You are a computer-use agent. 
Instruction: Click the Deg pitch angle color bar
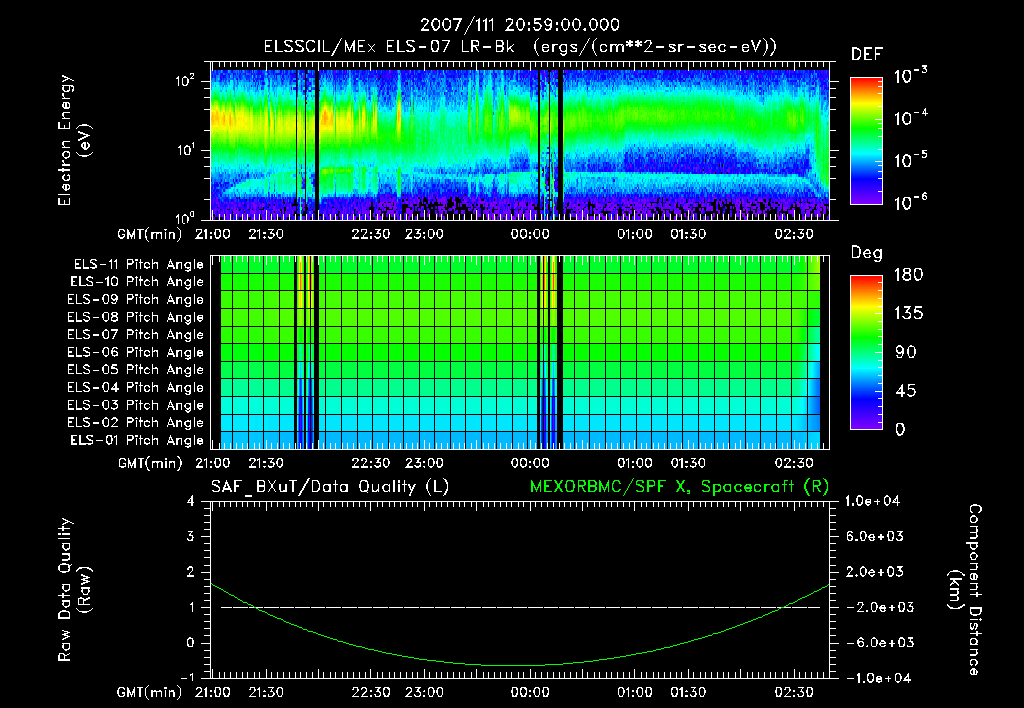click(866, 353)
